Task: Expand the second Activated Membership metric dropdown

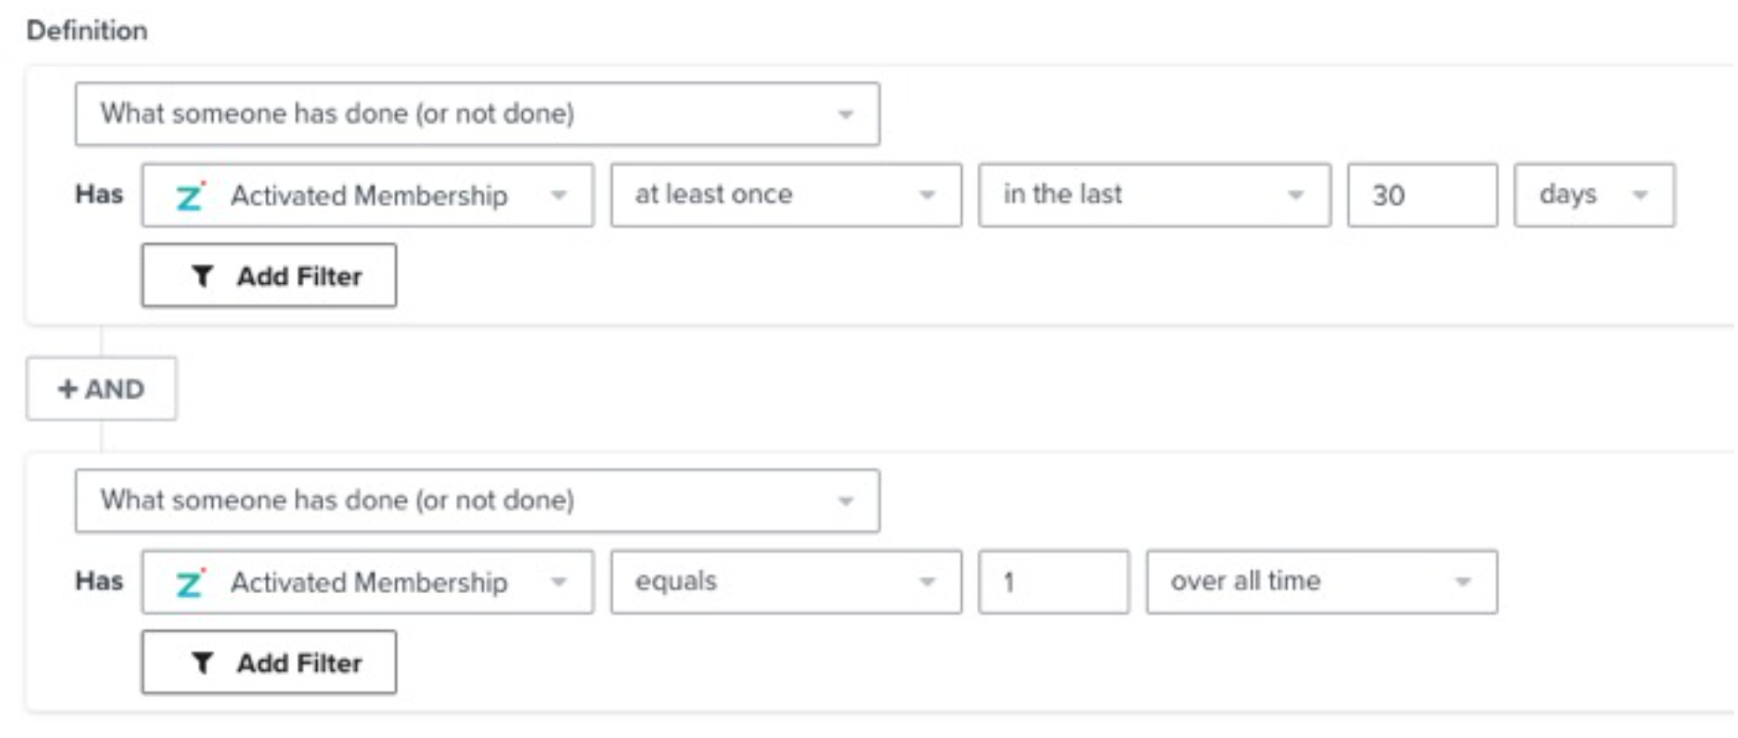Action: click(x=367, y=583)
